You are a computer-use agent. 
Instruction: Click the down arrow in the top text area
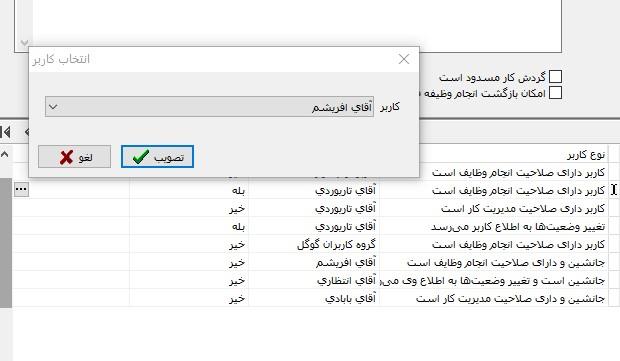[25, 42]
